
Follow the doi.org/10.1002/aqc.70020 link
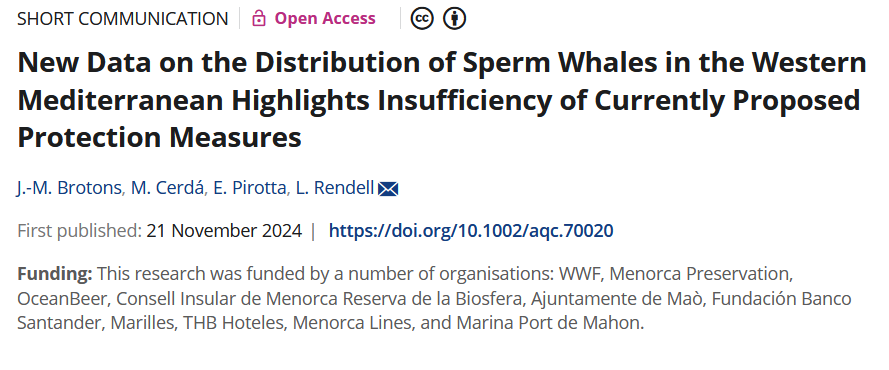coord(471,231)
